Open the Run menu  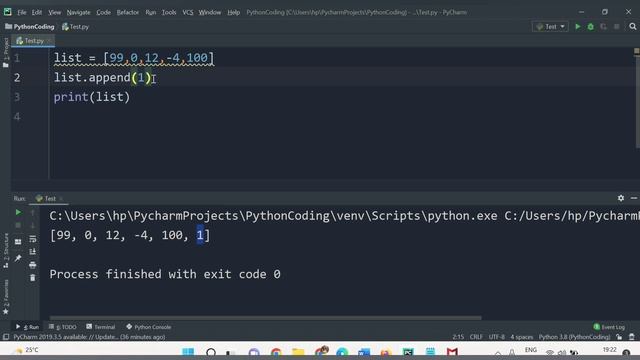point(151,12)
